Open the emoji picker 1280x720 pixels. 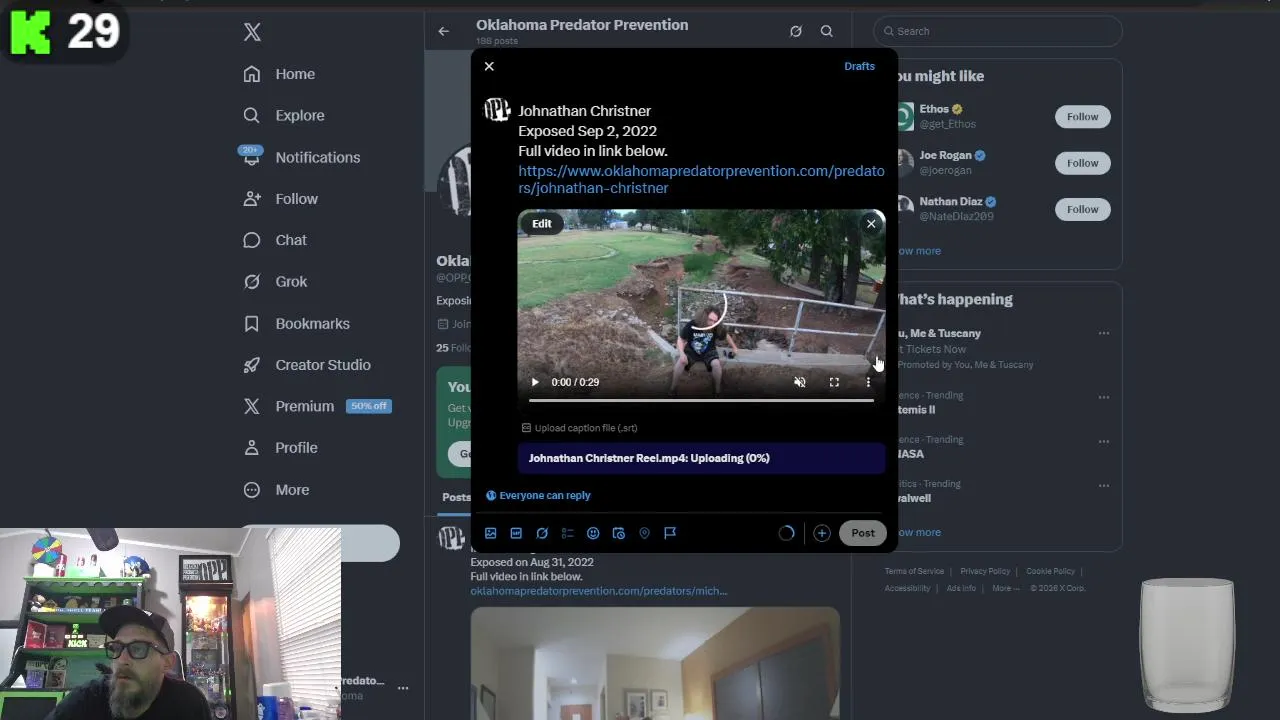click(593, 533)
